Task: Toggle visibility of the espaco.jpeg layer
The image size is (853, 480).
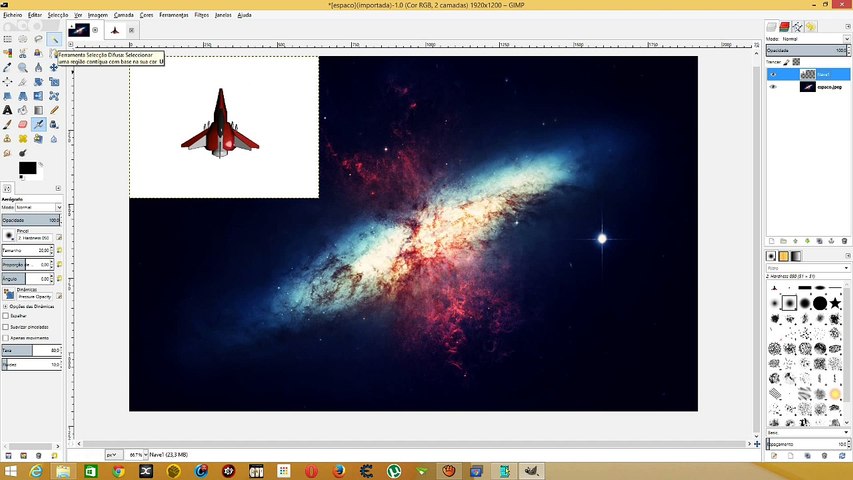Action: (x=773, y=87)
